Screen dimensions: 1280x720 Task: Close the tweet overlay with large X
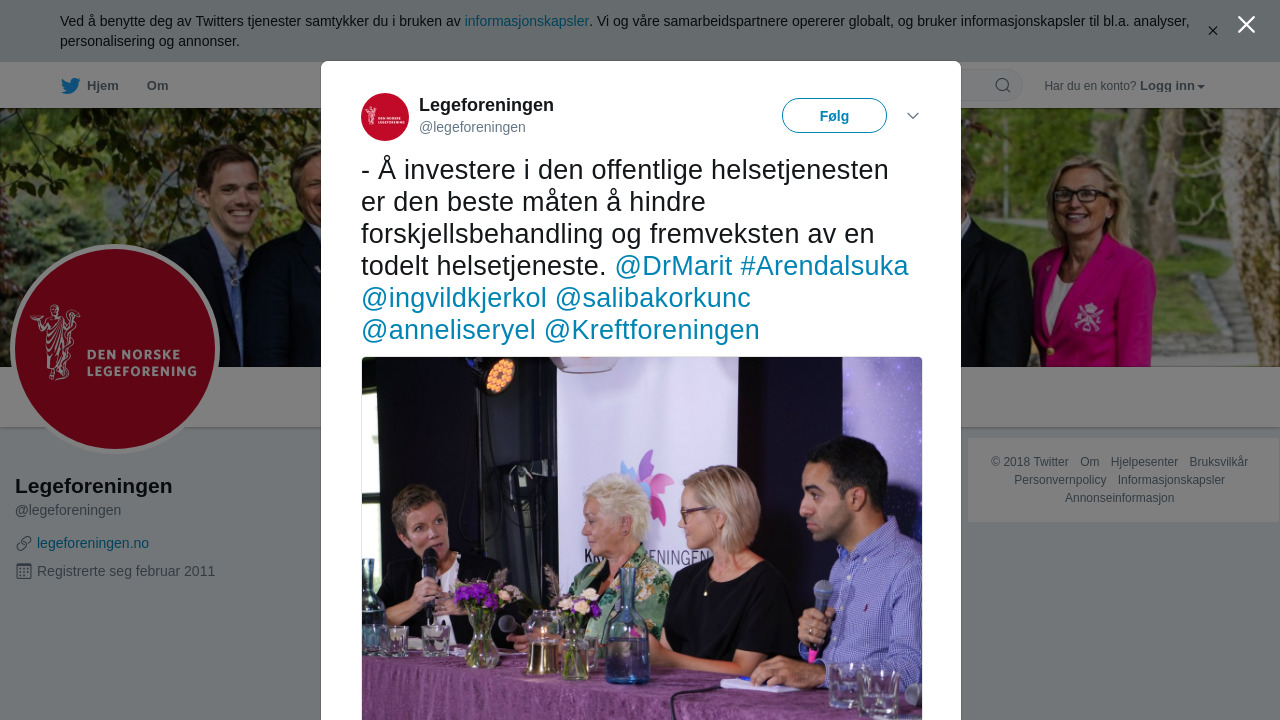(x=1246, y=24)
